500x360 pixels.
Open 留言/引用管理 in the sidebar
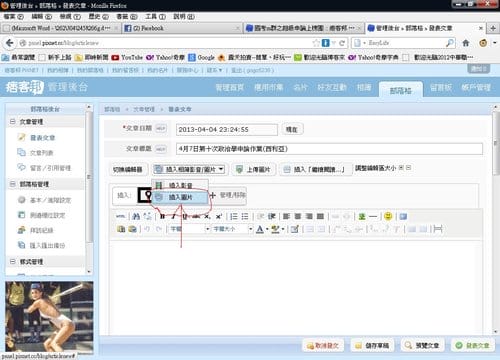[50, 168]
